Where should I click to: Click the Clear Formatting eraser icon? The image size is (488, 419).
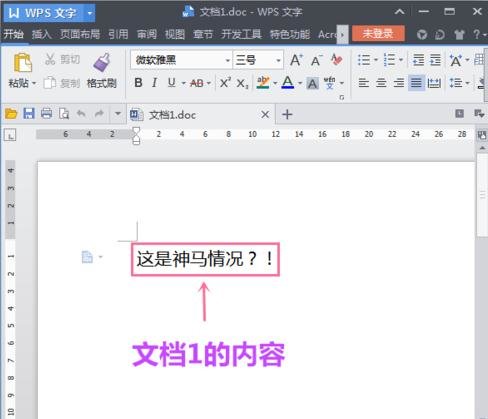[337, 60]
